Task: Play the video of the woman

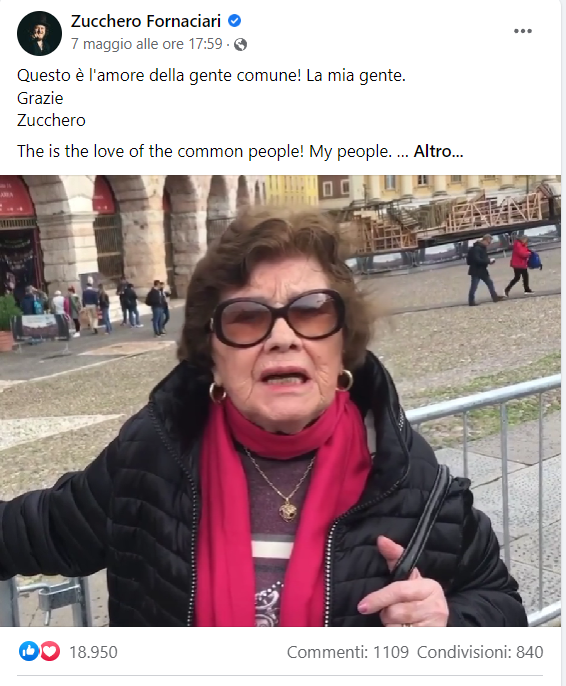Action: pos(280,401)
